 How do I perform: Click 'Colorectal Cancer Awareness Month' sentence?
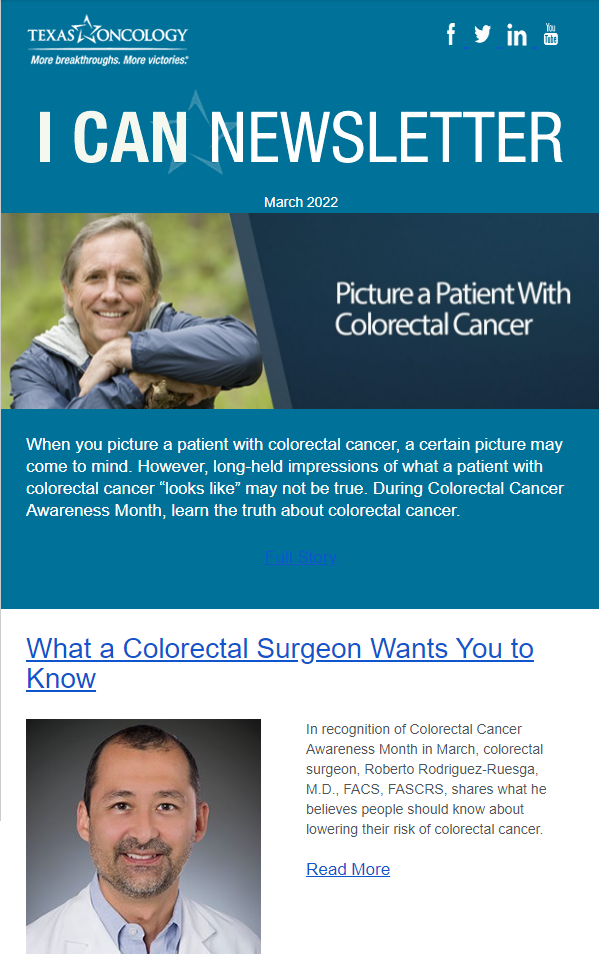[x=295, y=499]
